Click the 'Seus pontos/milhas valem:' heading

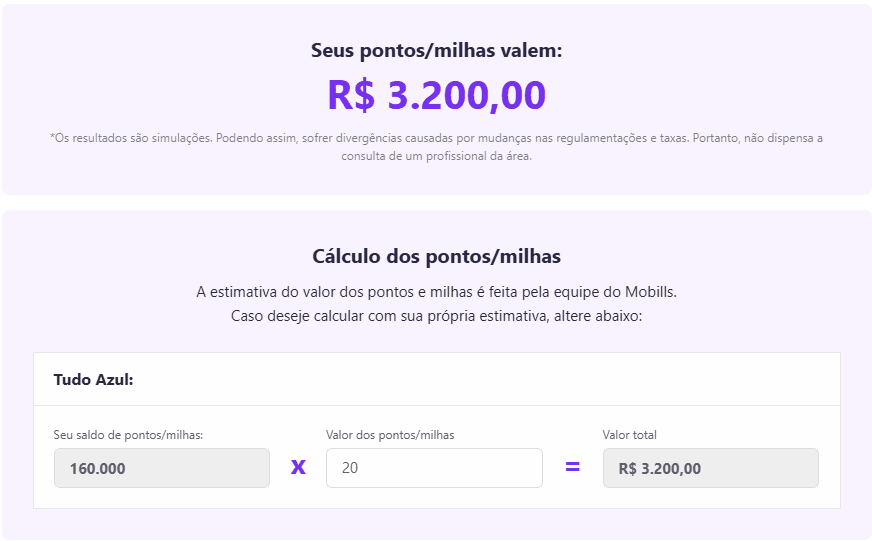[x=436, y=50]
